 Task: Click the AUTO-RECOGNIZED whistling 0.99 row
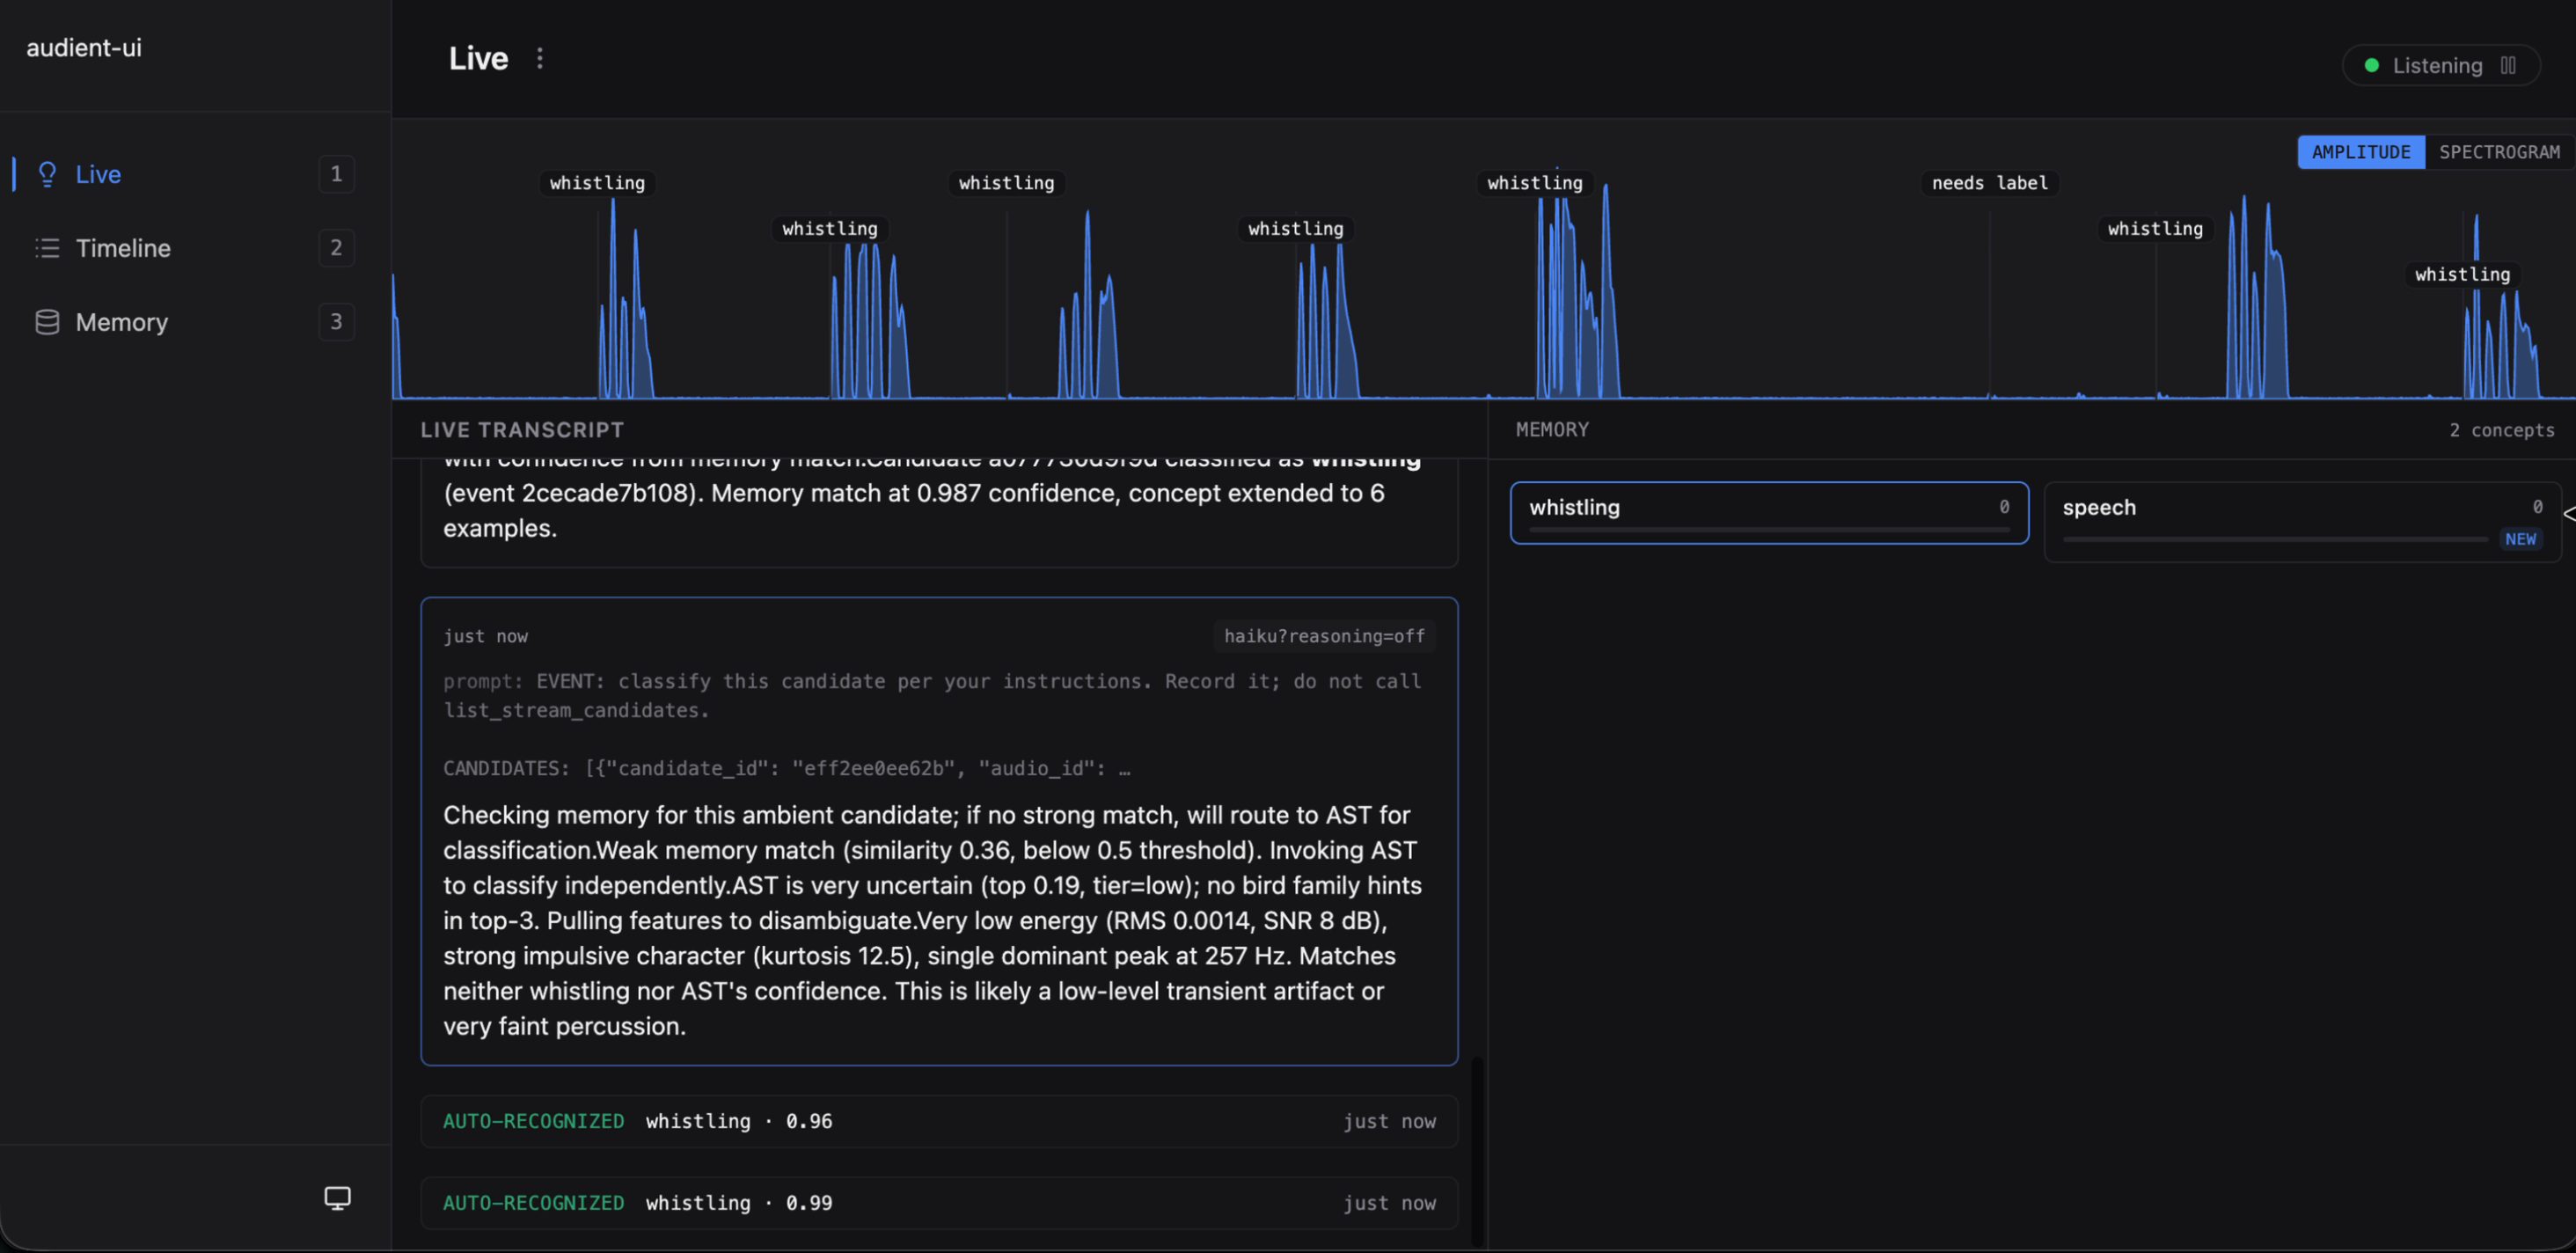tap(939, 1203)
